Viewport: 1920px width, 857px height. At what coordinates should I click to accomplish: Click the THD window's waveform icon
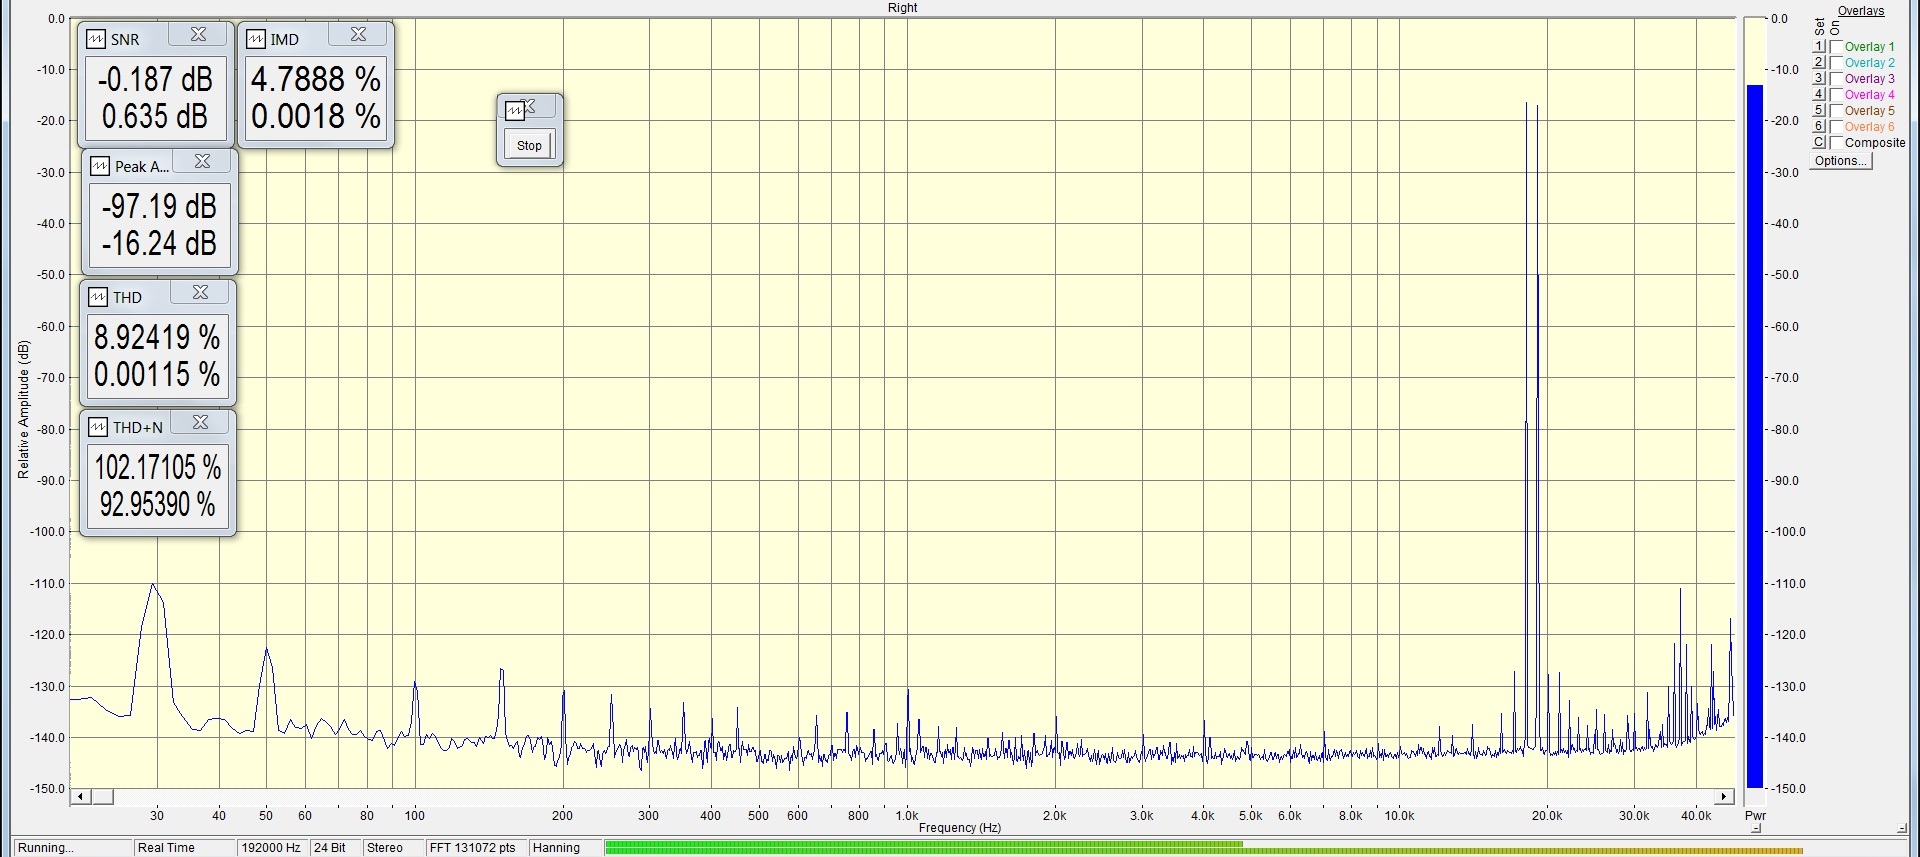[x=98, y=297]
